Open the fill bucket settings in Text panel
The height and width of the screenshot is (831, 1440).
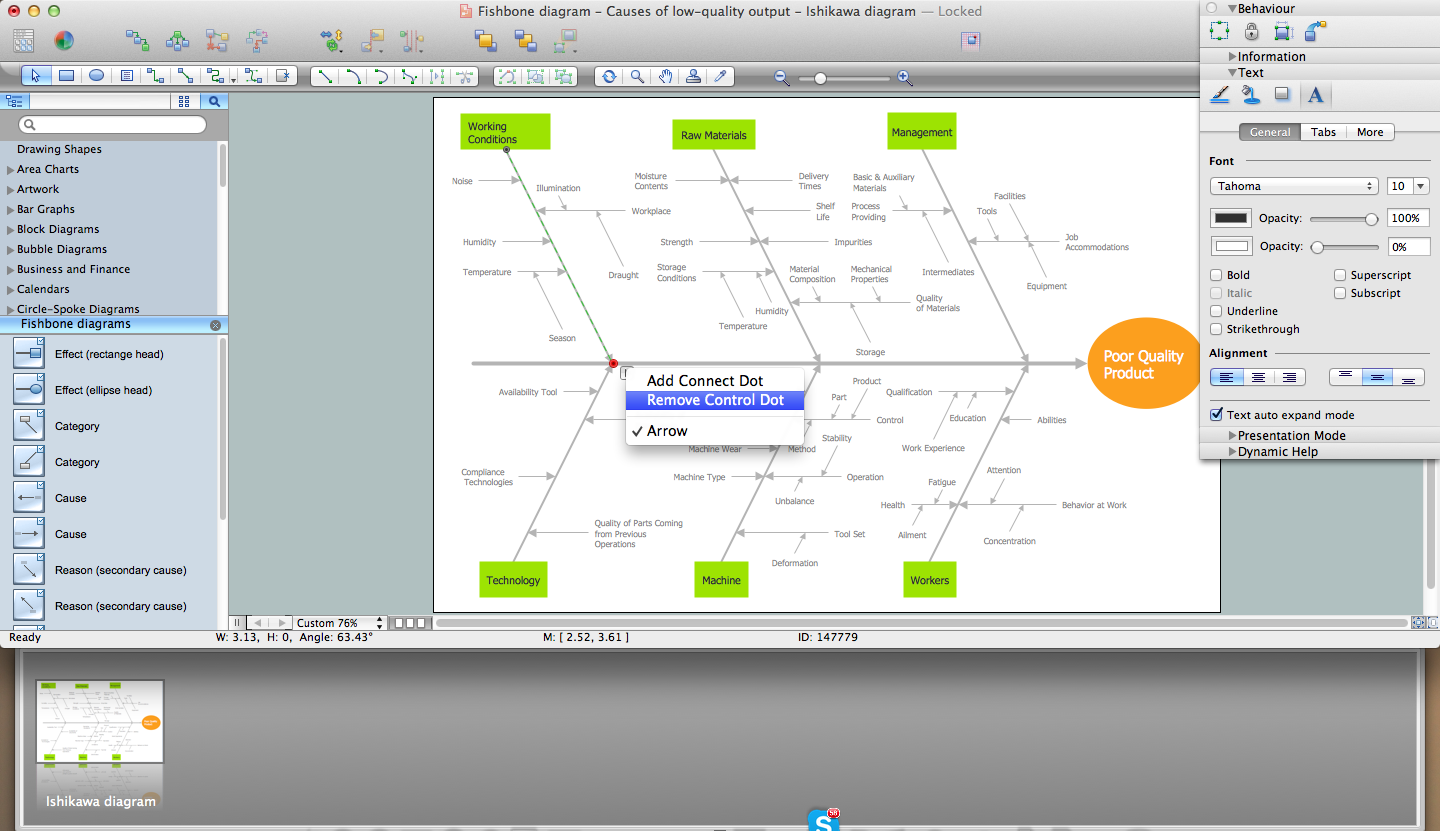1250,95
